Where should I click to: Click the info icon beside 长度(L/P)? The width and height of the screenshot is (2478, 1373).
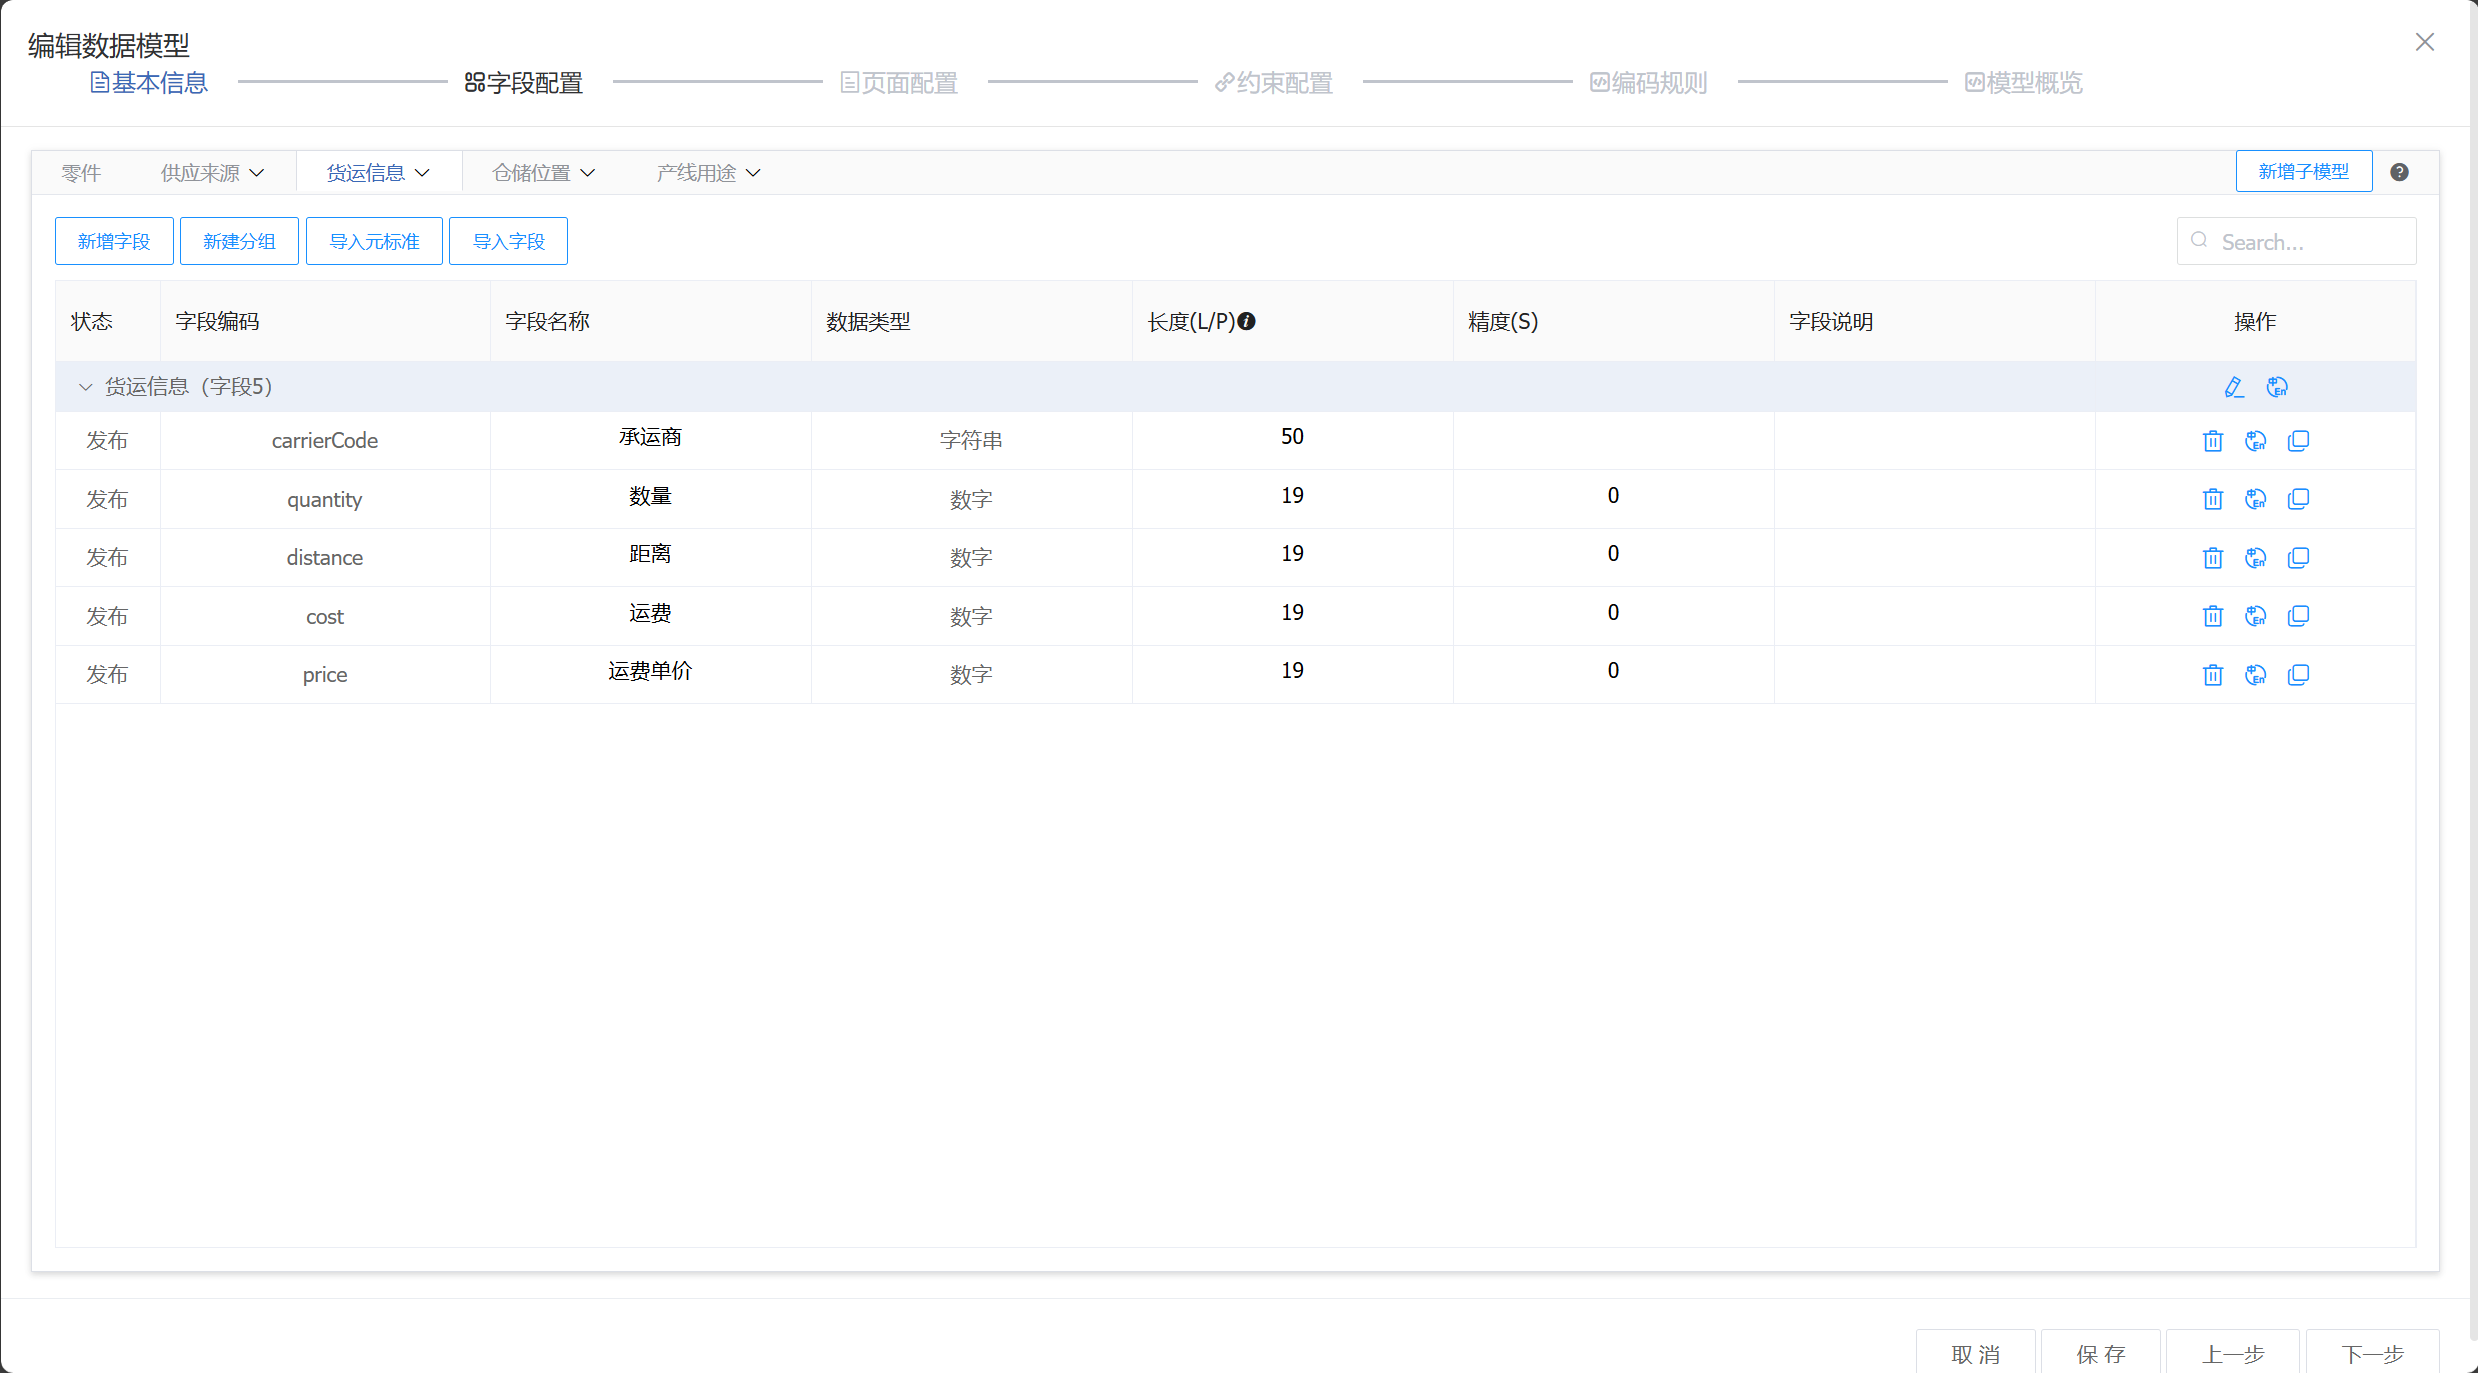(1246, 322)
